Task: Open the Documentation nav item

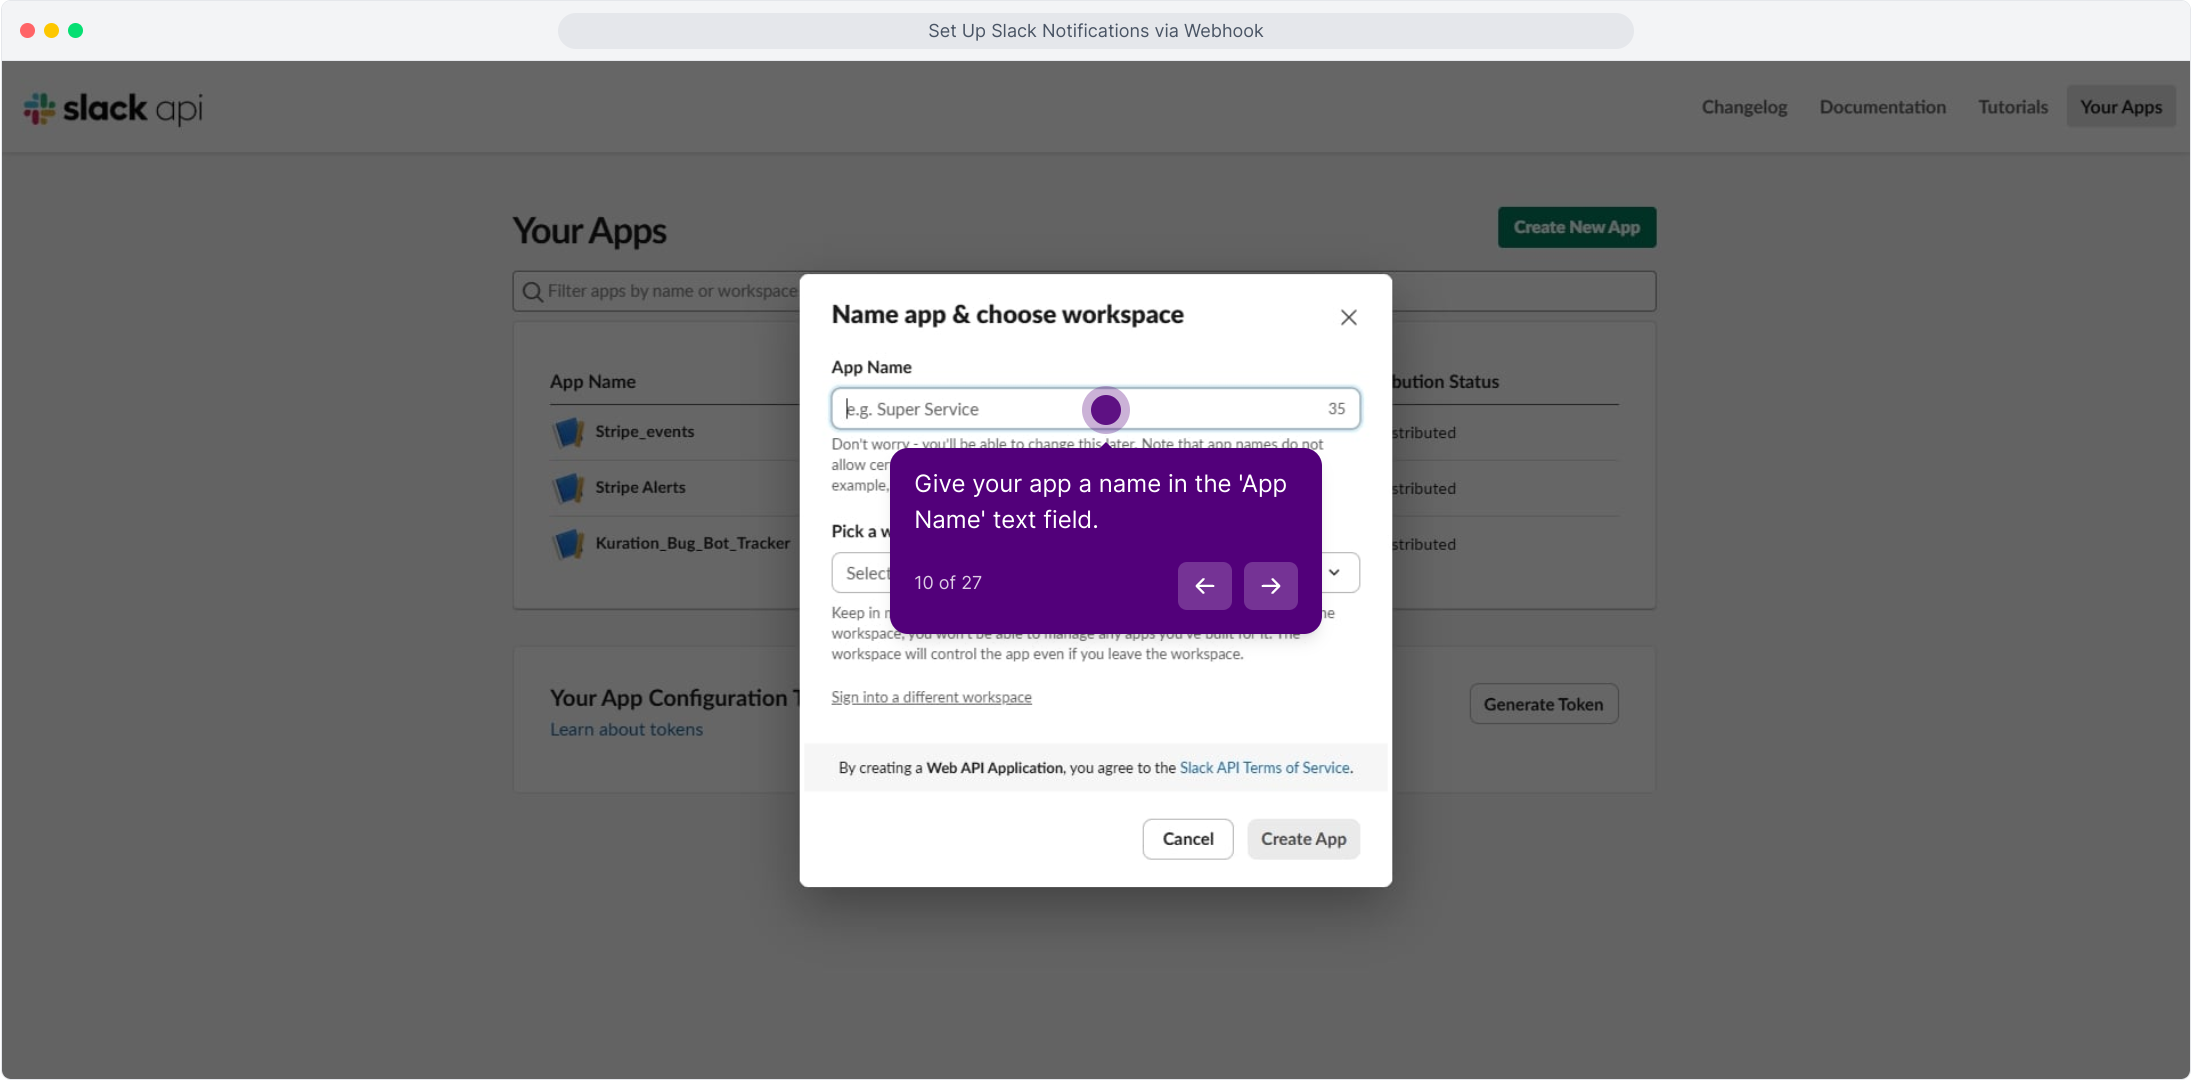Action: [x=1882, y=107]
